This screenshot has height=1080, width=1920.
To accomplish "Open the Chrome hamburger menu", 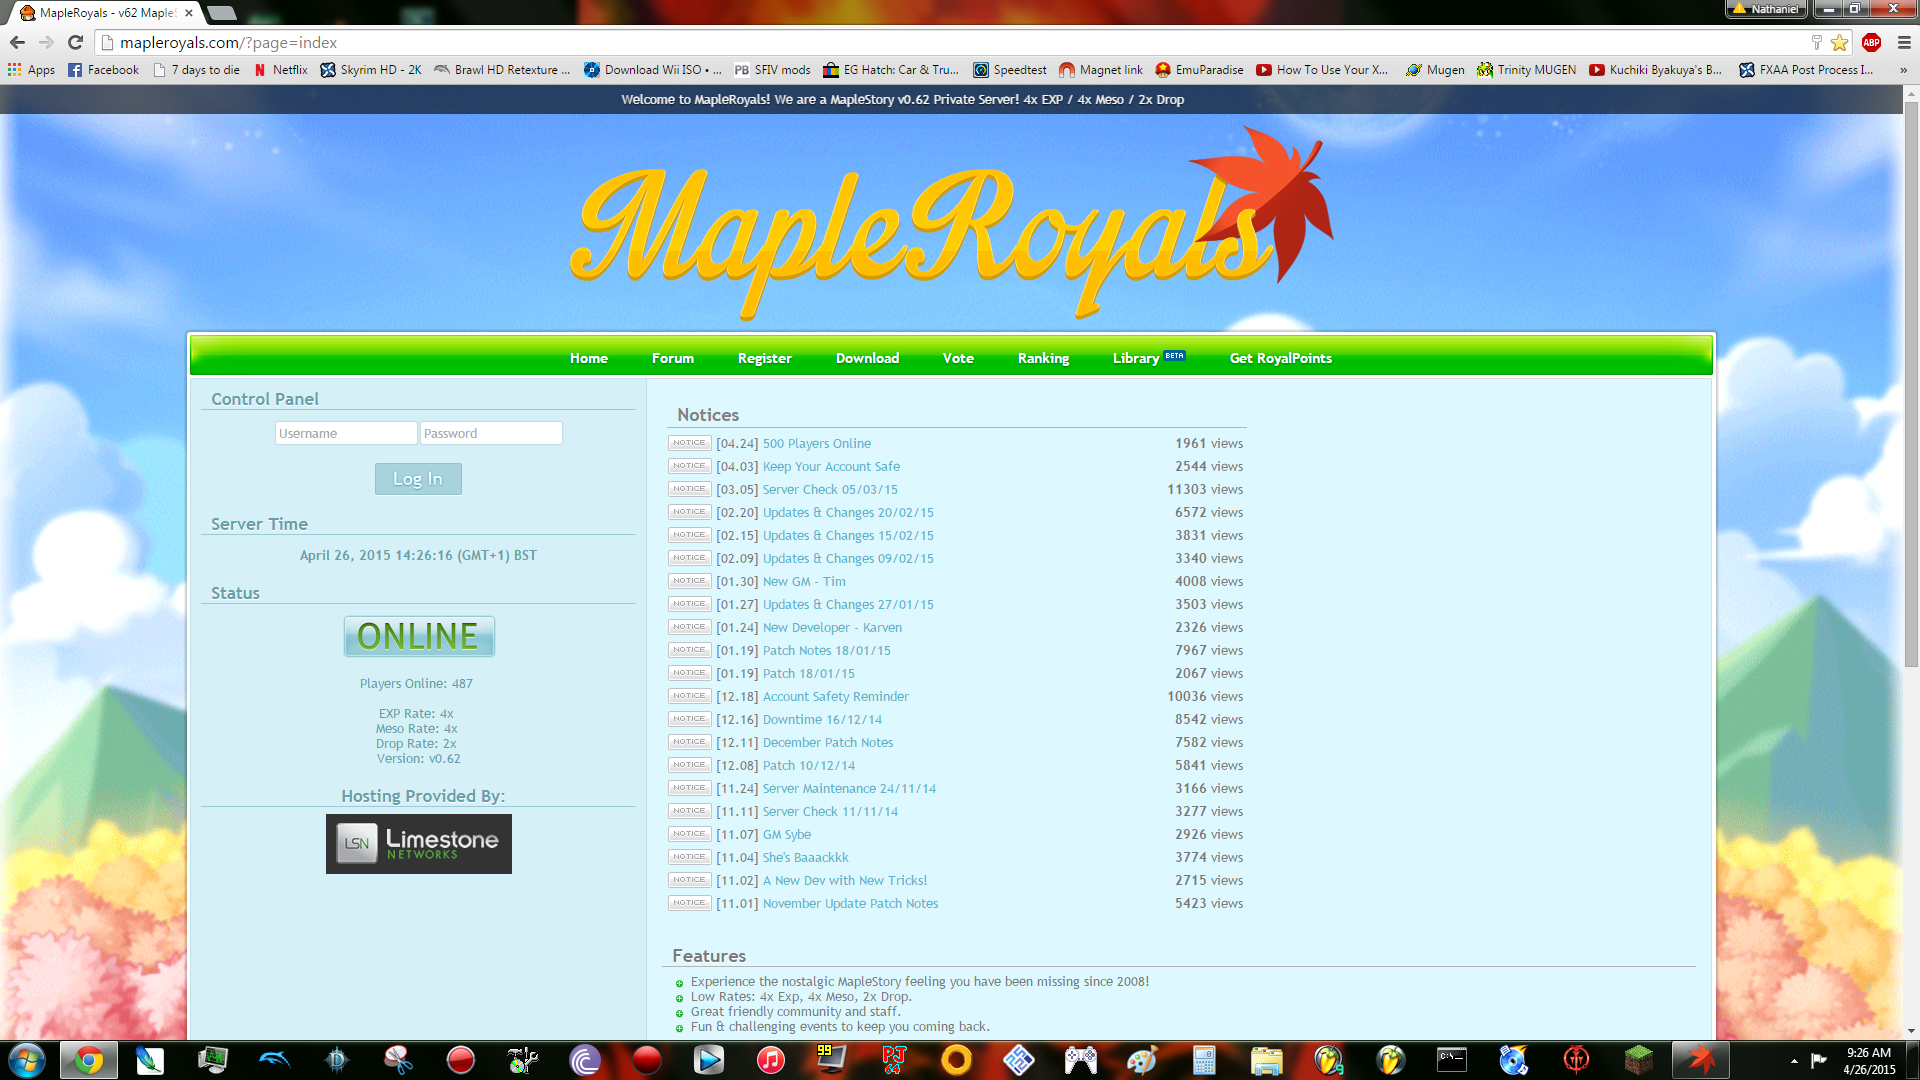I will coord(1904,42).
